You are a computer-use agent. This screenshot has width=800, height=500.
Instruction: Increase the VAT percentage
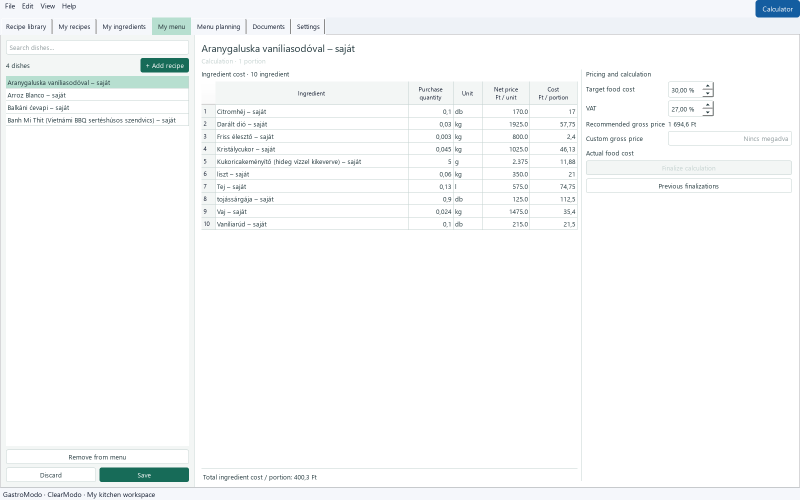tap(707, 105)
